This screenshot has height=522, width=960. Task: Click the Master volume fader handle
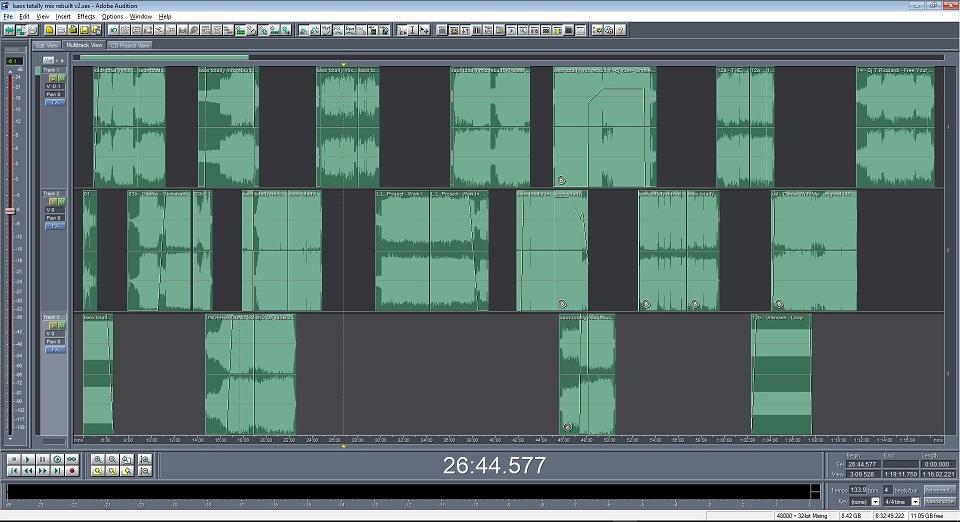[x=10, y=211]
